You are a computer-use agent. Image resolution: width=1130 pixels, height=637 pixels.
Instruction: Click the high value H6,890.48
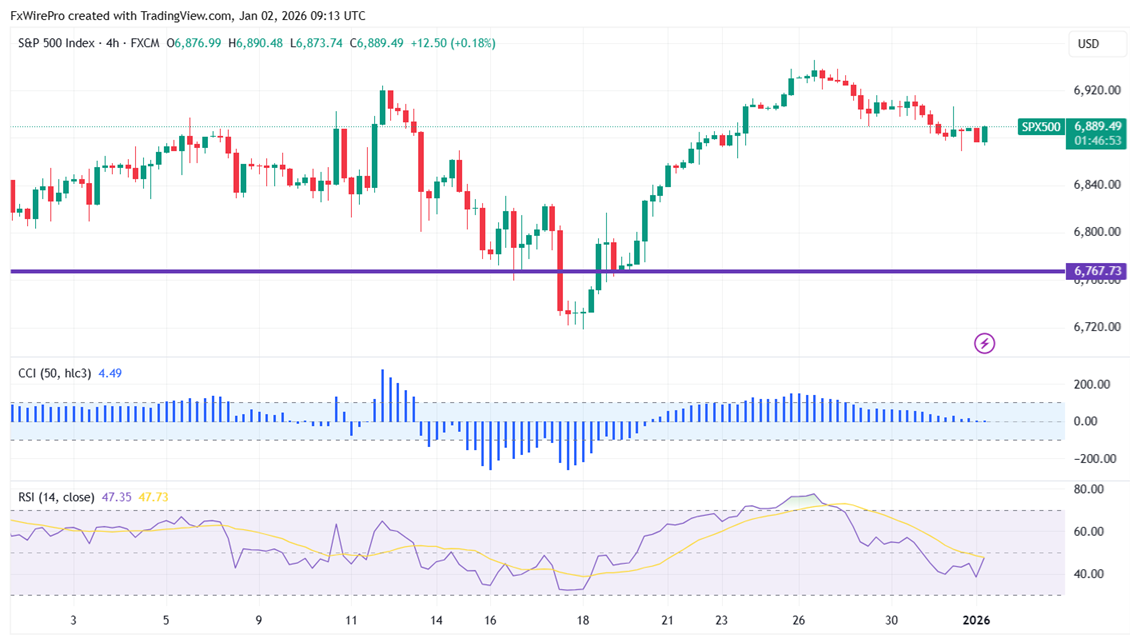pos(255,43)
